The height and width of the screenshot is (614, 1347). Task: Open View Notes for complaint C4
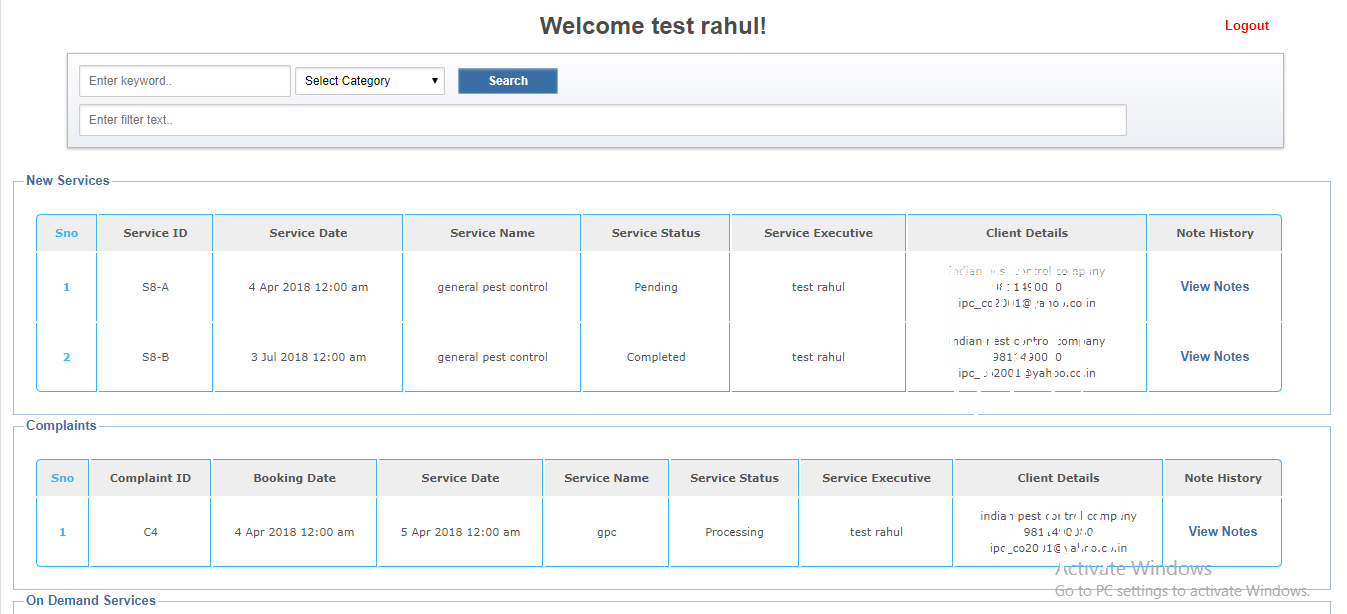pos(1222,532)
